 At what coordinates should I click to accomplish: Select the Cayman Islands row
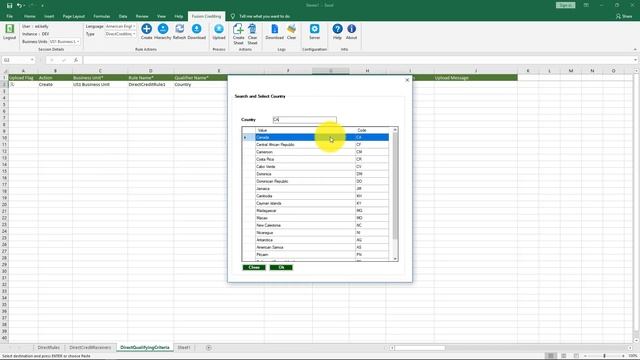coord(316,204)
